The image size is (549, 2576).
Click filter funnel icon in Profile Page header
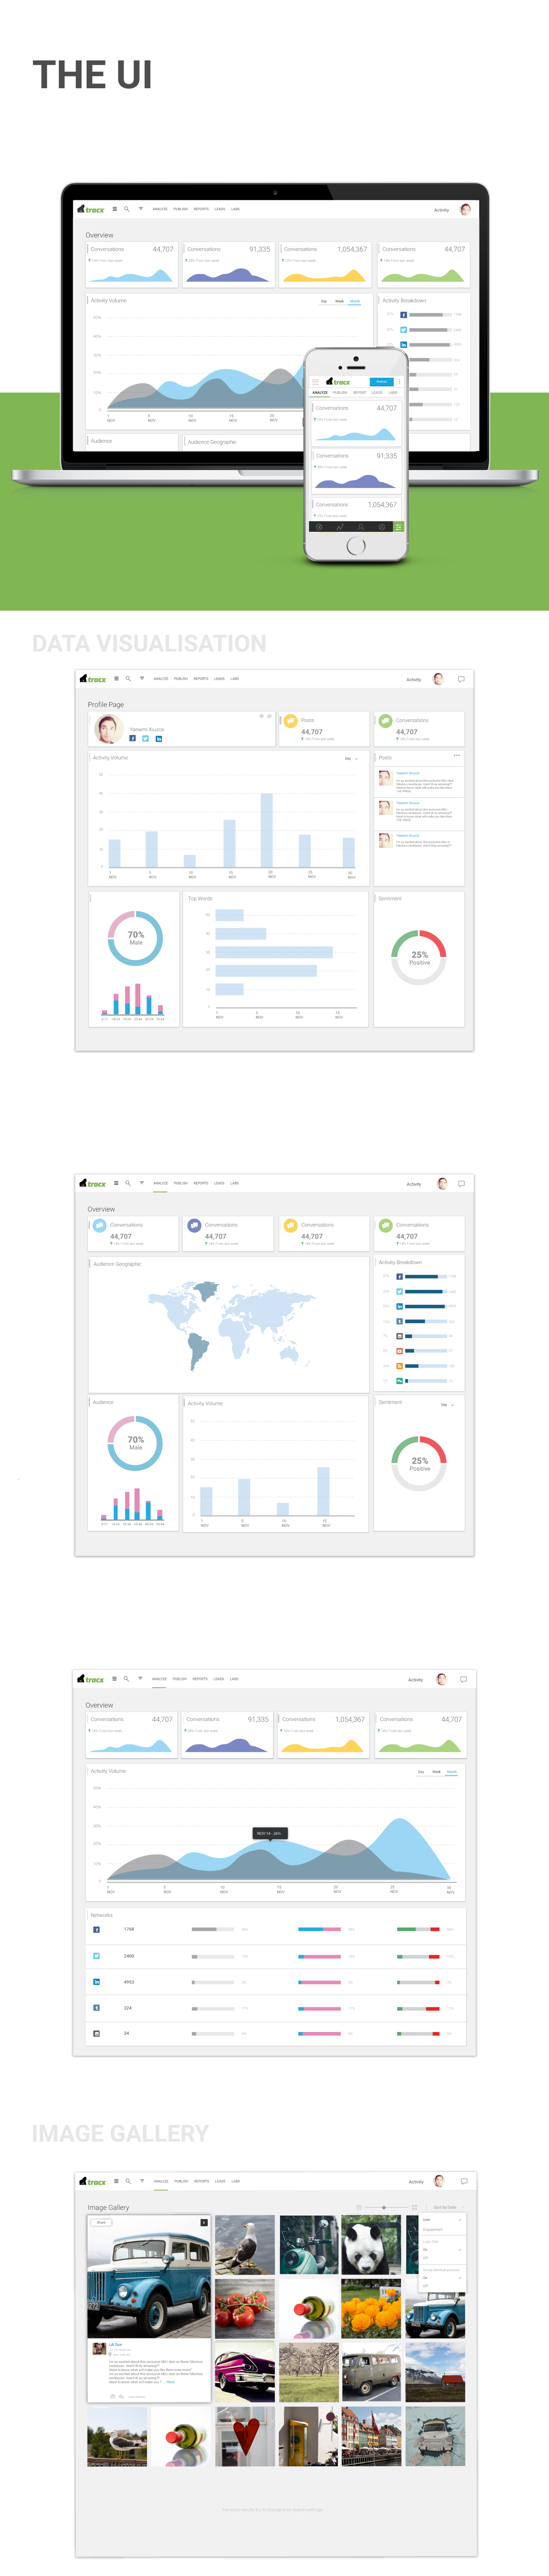(x=142, y=679)
